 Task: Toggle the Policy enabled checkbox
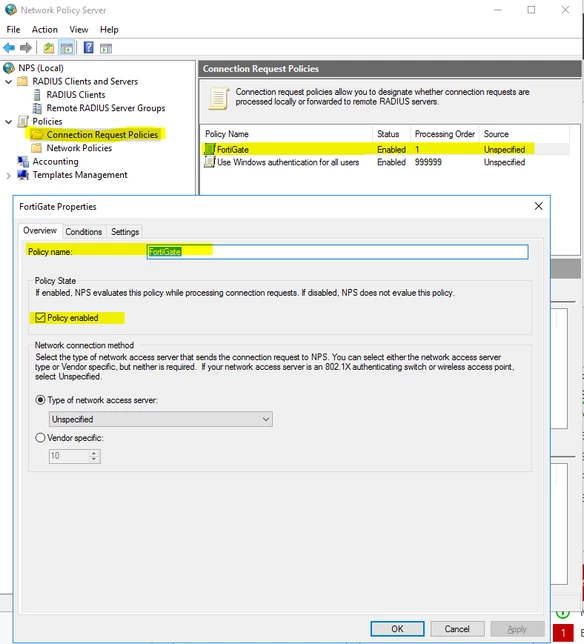point(40,317)
